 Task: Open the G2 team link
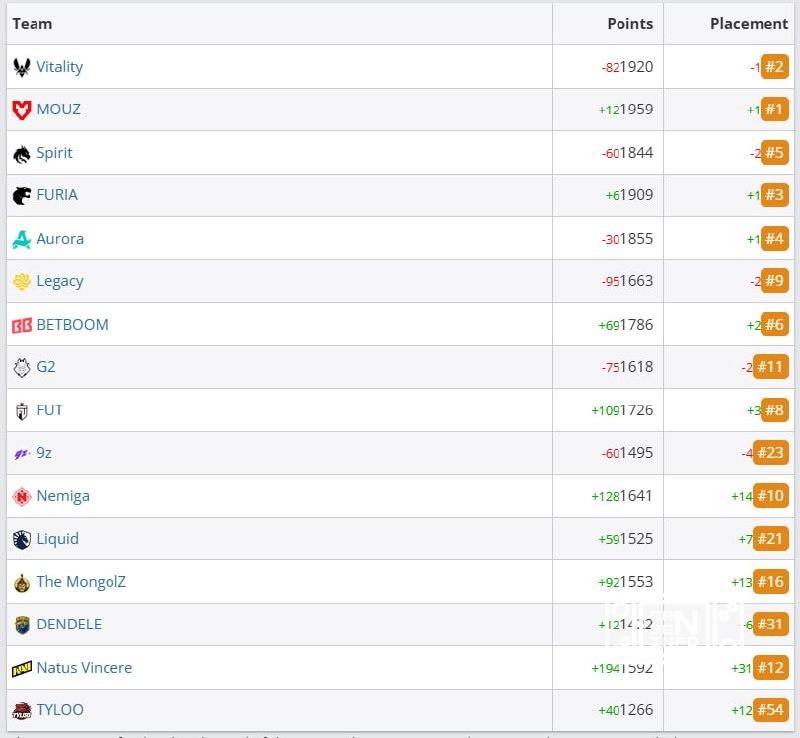pyautogui.click(x=46, y=367)
